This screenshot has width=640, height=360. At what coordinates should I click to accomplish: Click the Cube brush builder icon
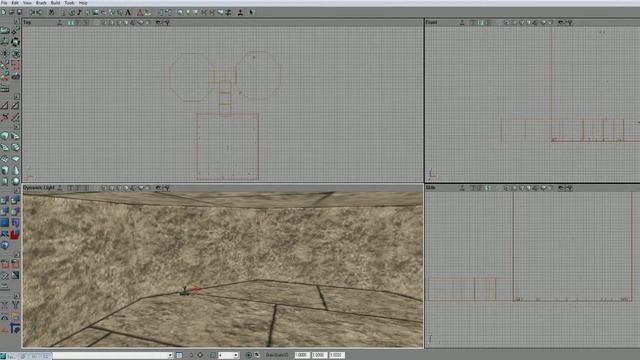[x=4, y=136]
